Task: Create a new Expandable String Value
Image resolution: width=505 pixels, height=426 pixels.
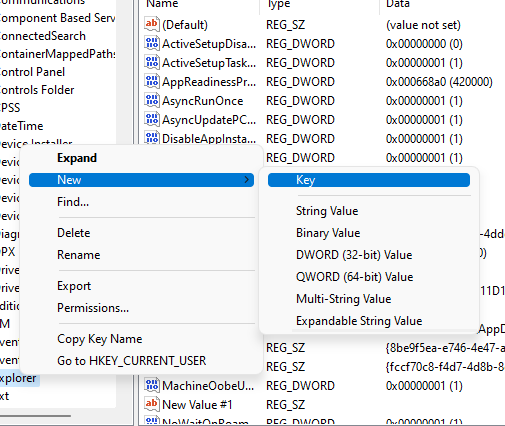Action: pos(369,321)
